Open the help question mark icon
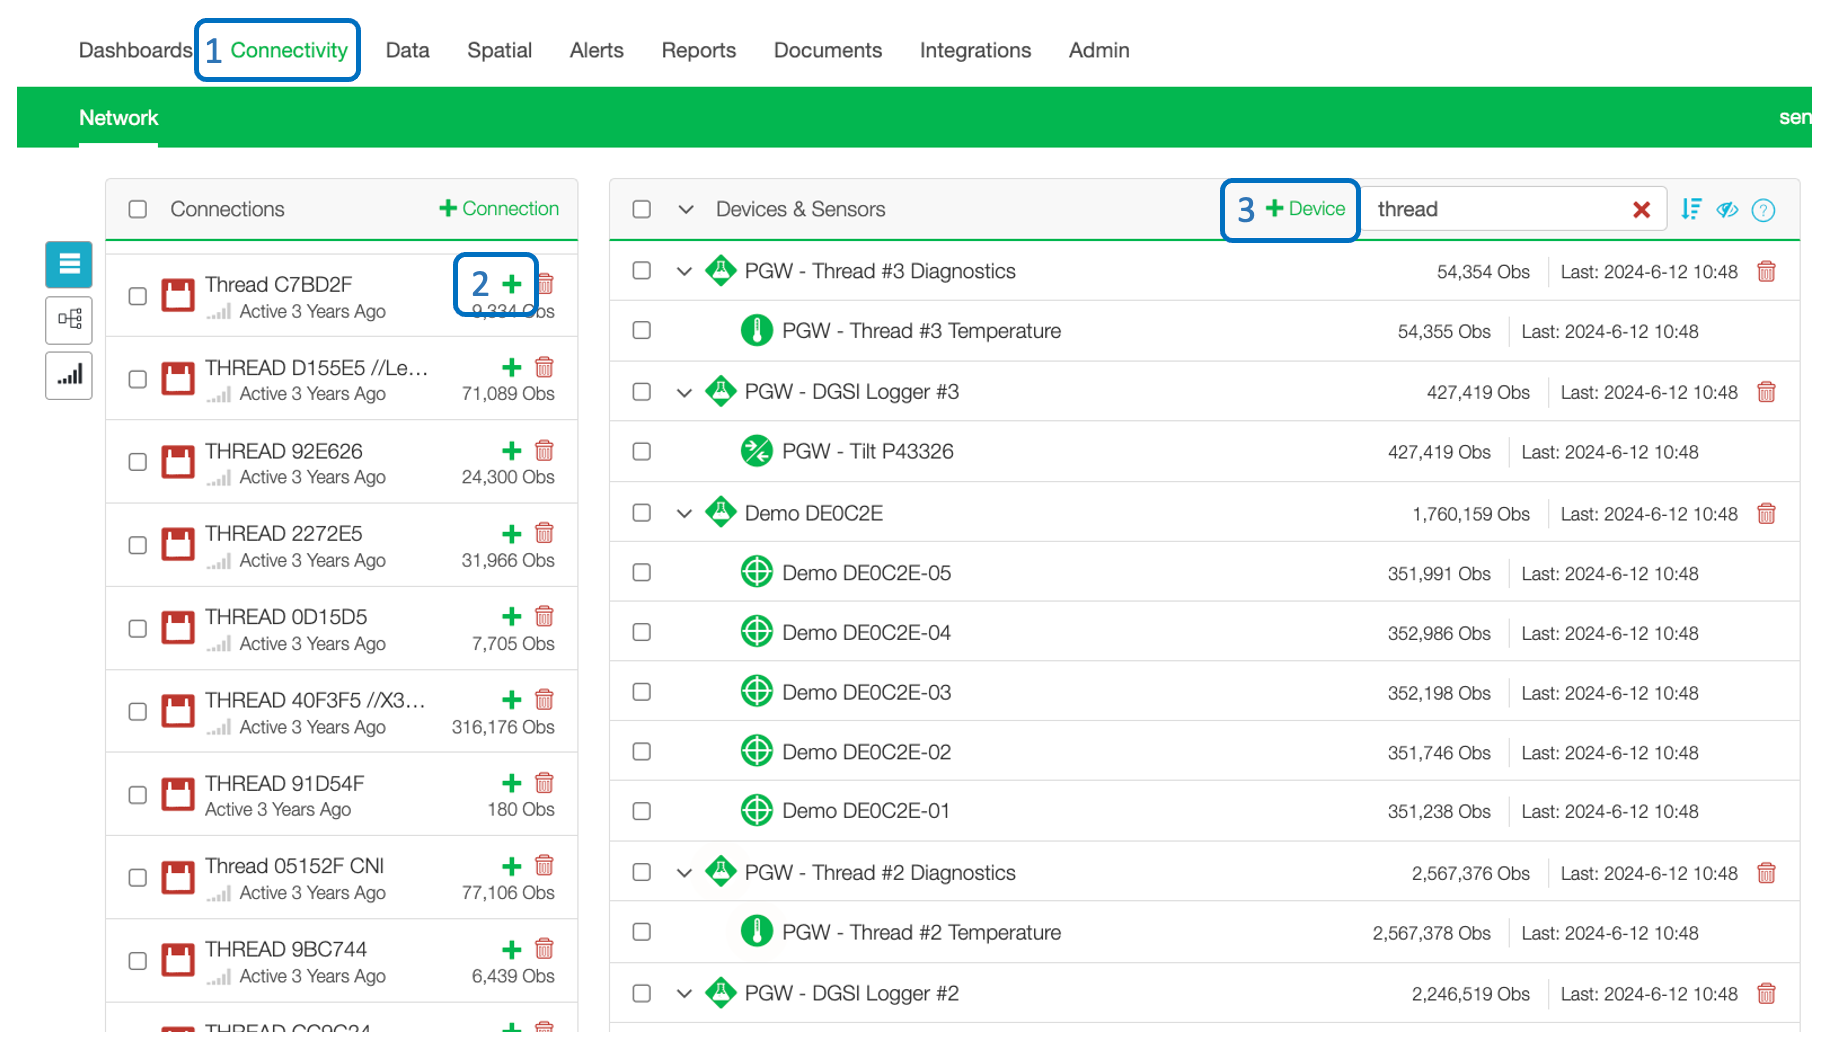 [x=1763, y=210]
